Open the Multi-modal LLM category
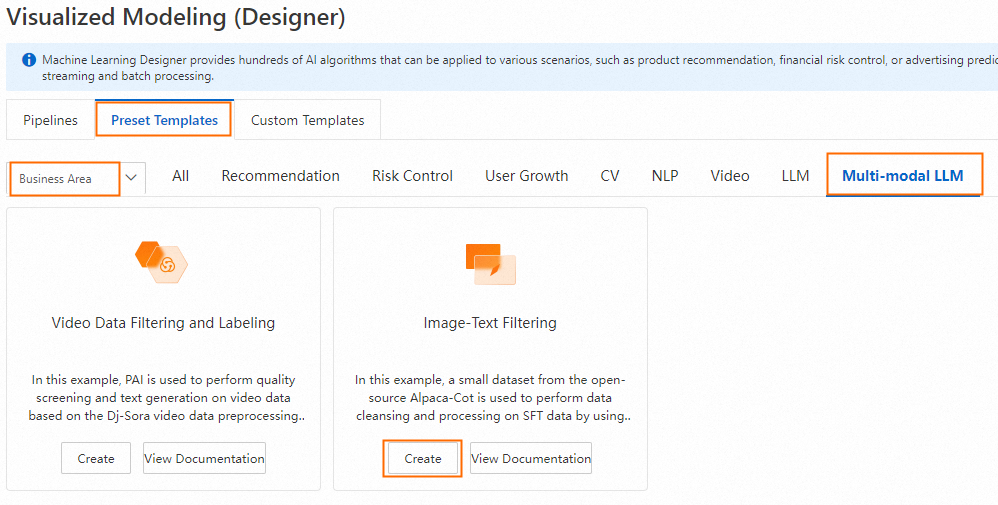 click(903, 176)
